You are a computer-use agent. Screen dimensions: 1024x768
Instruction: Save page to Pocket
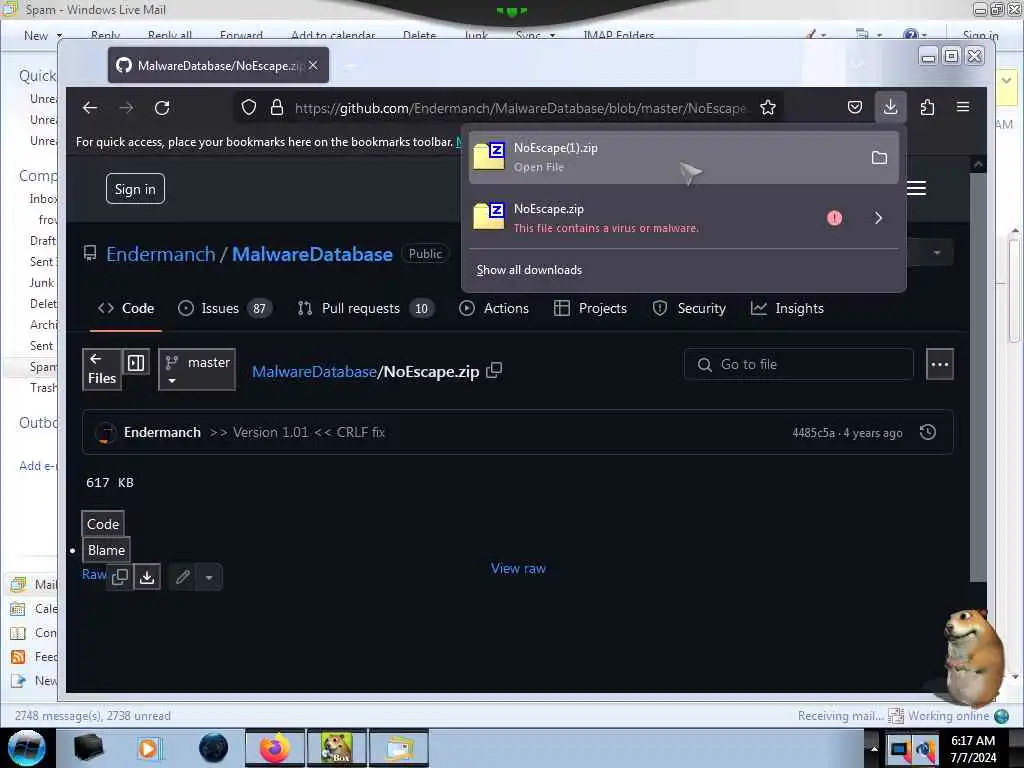coord(855,107)
